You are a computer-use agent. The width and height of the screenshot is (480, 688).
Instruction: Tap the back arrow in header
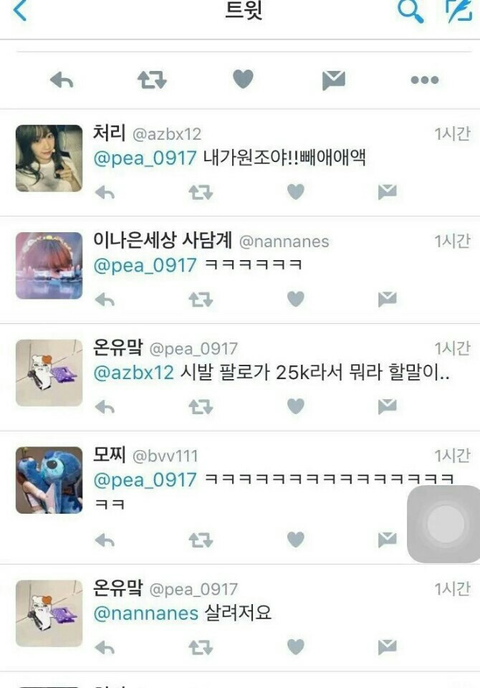coord(20,10)
